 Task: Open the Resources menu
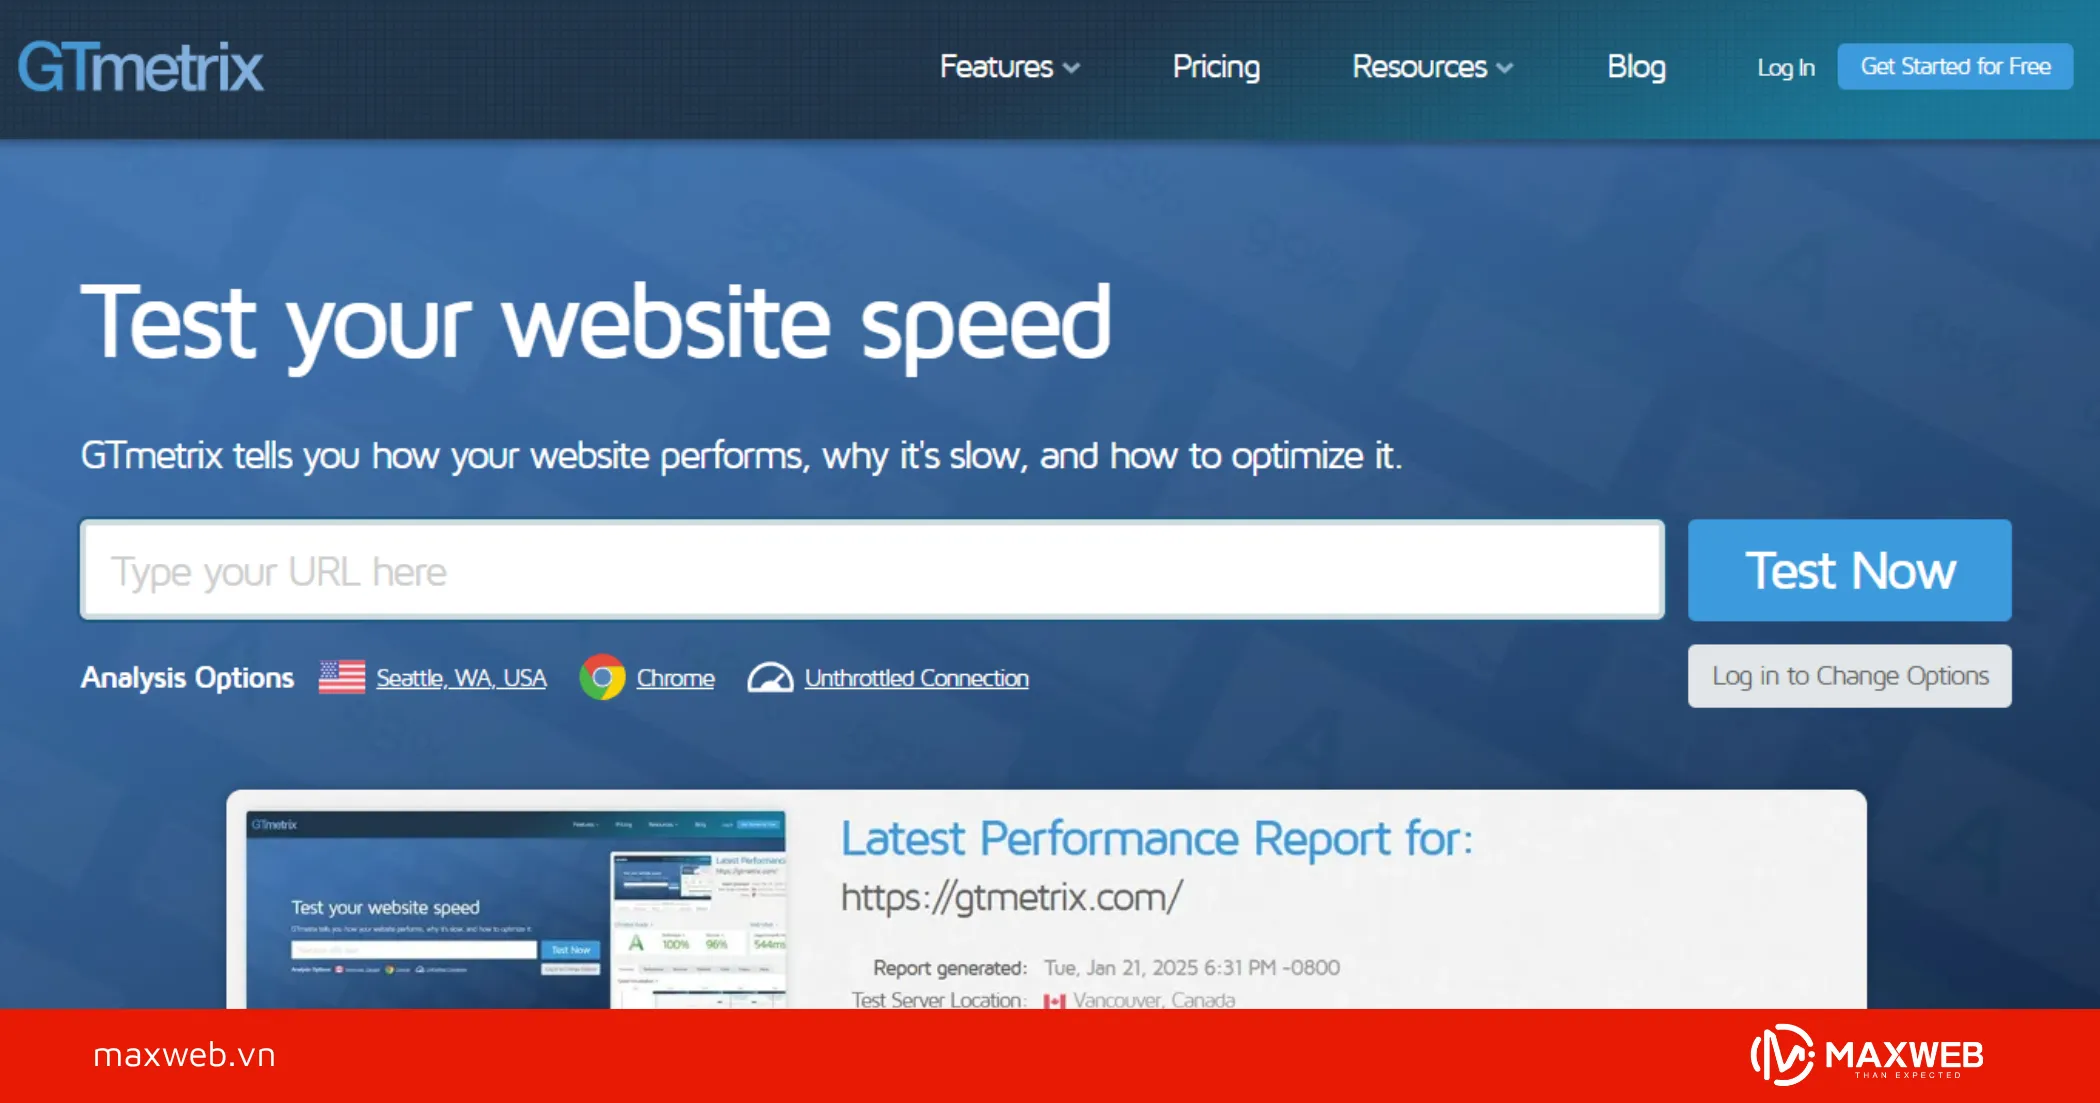click(1419, 67)
